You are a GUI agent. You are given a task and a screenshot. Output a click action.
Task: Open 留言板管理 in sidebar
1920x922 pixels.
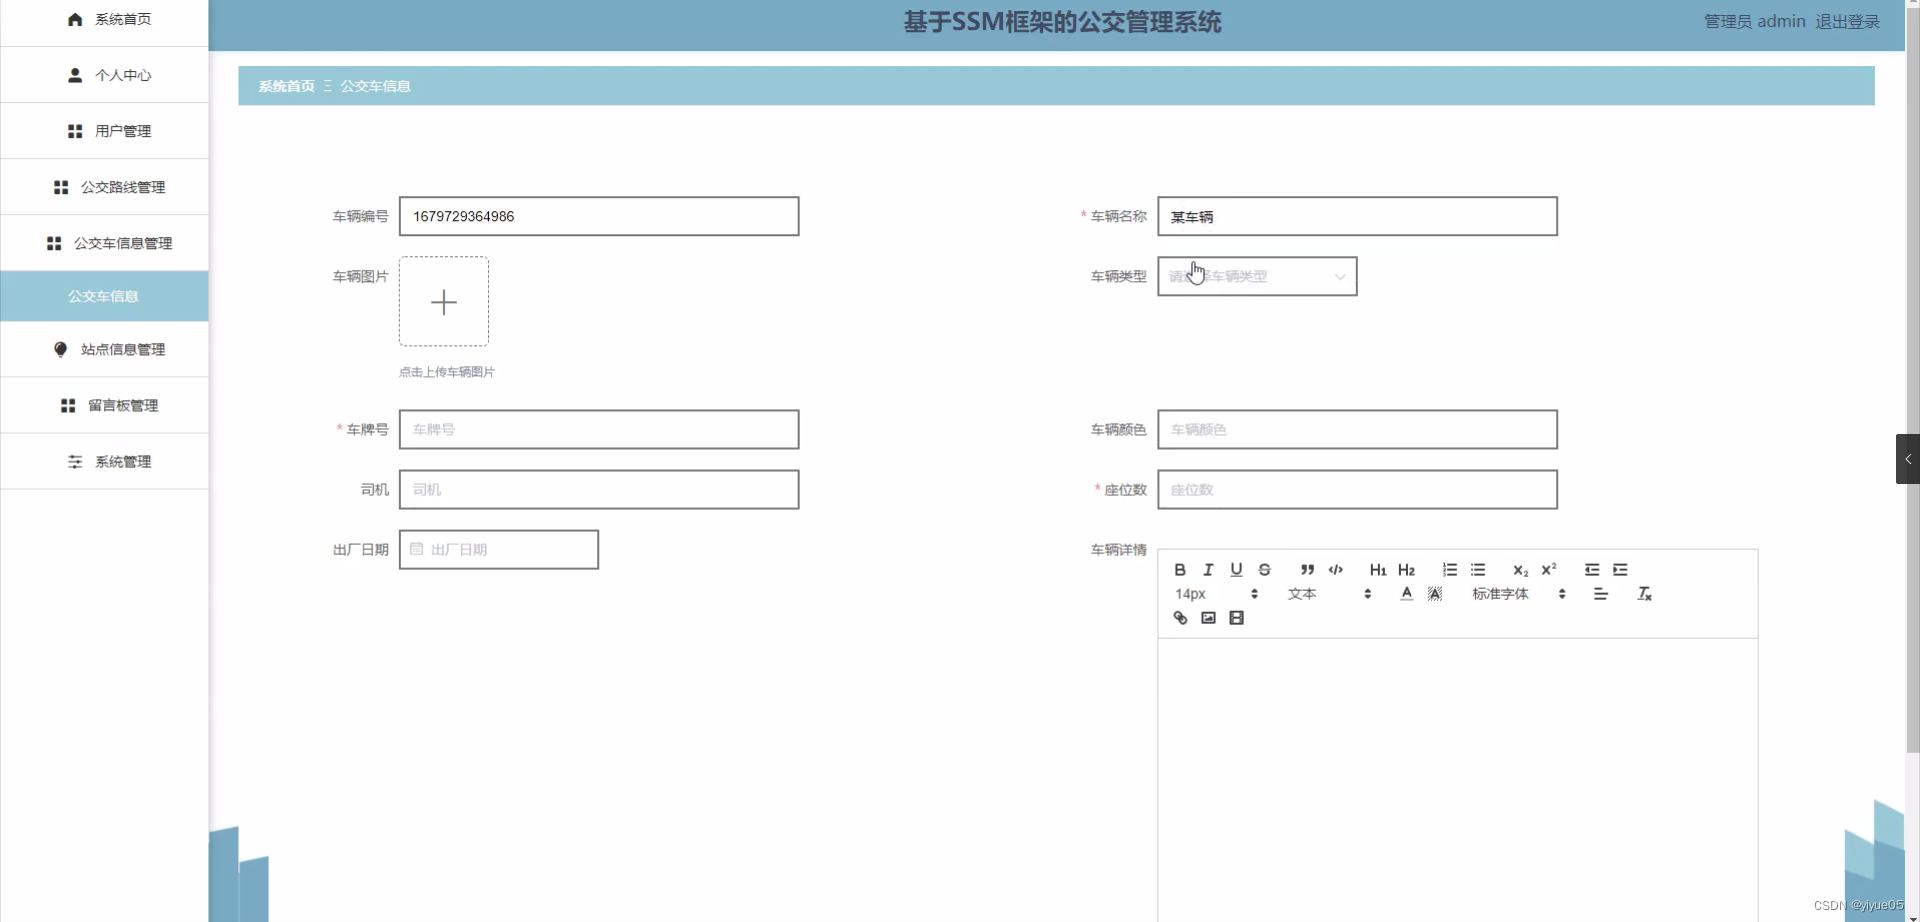coord(104,405)
